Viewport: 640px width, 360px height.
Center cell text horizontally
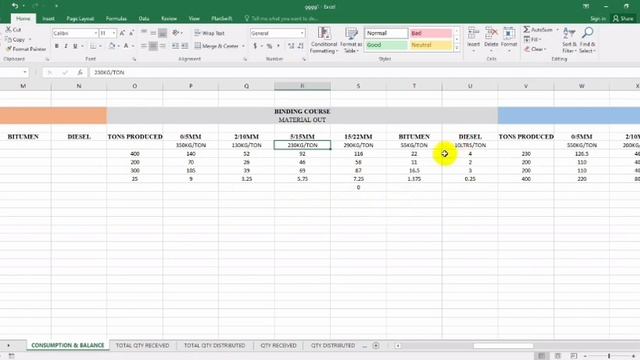[x=153, y=46]
